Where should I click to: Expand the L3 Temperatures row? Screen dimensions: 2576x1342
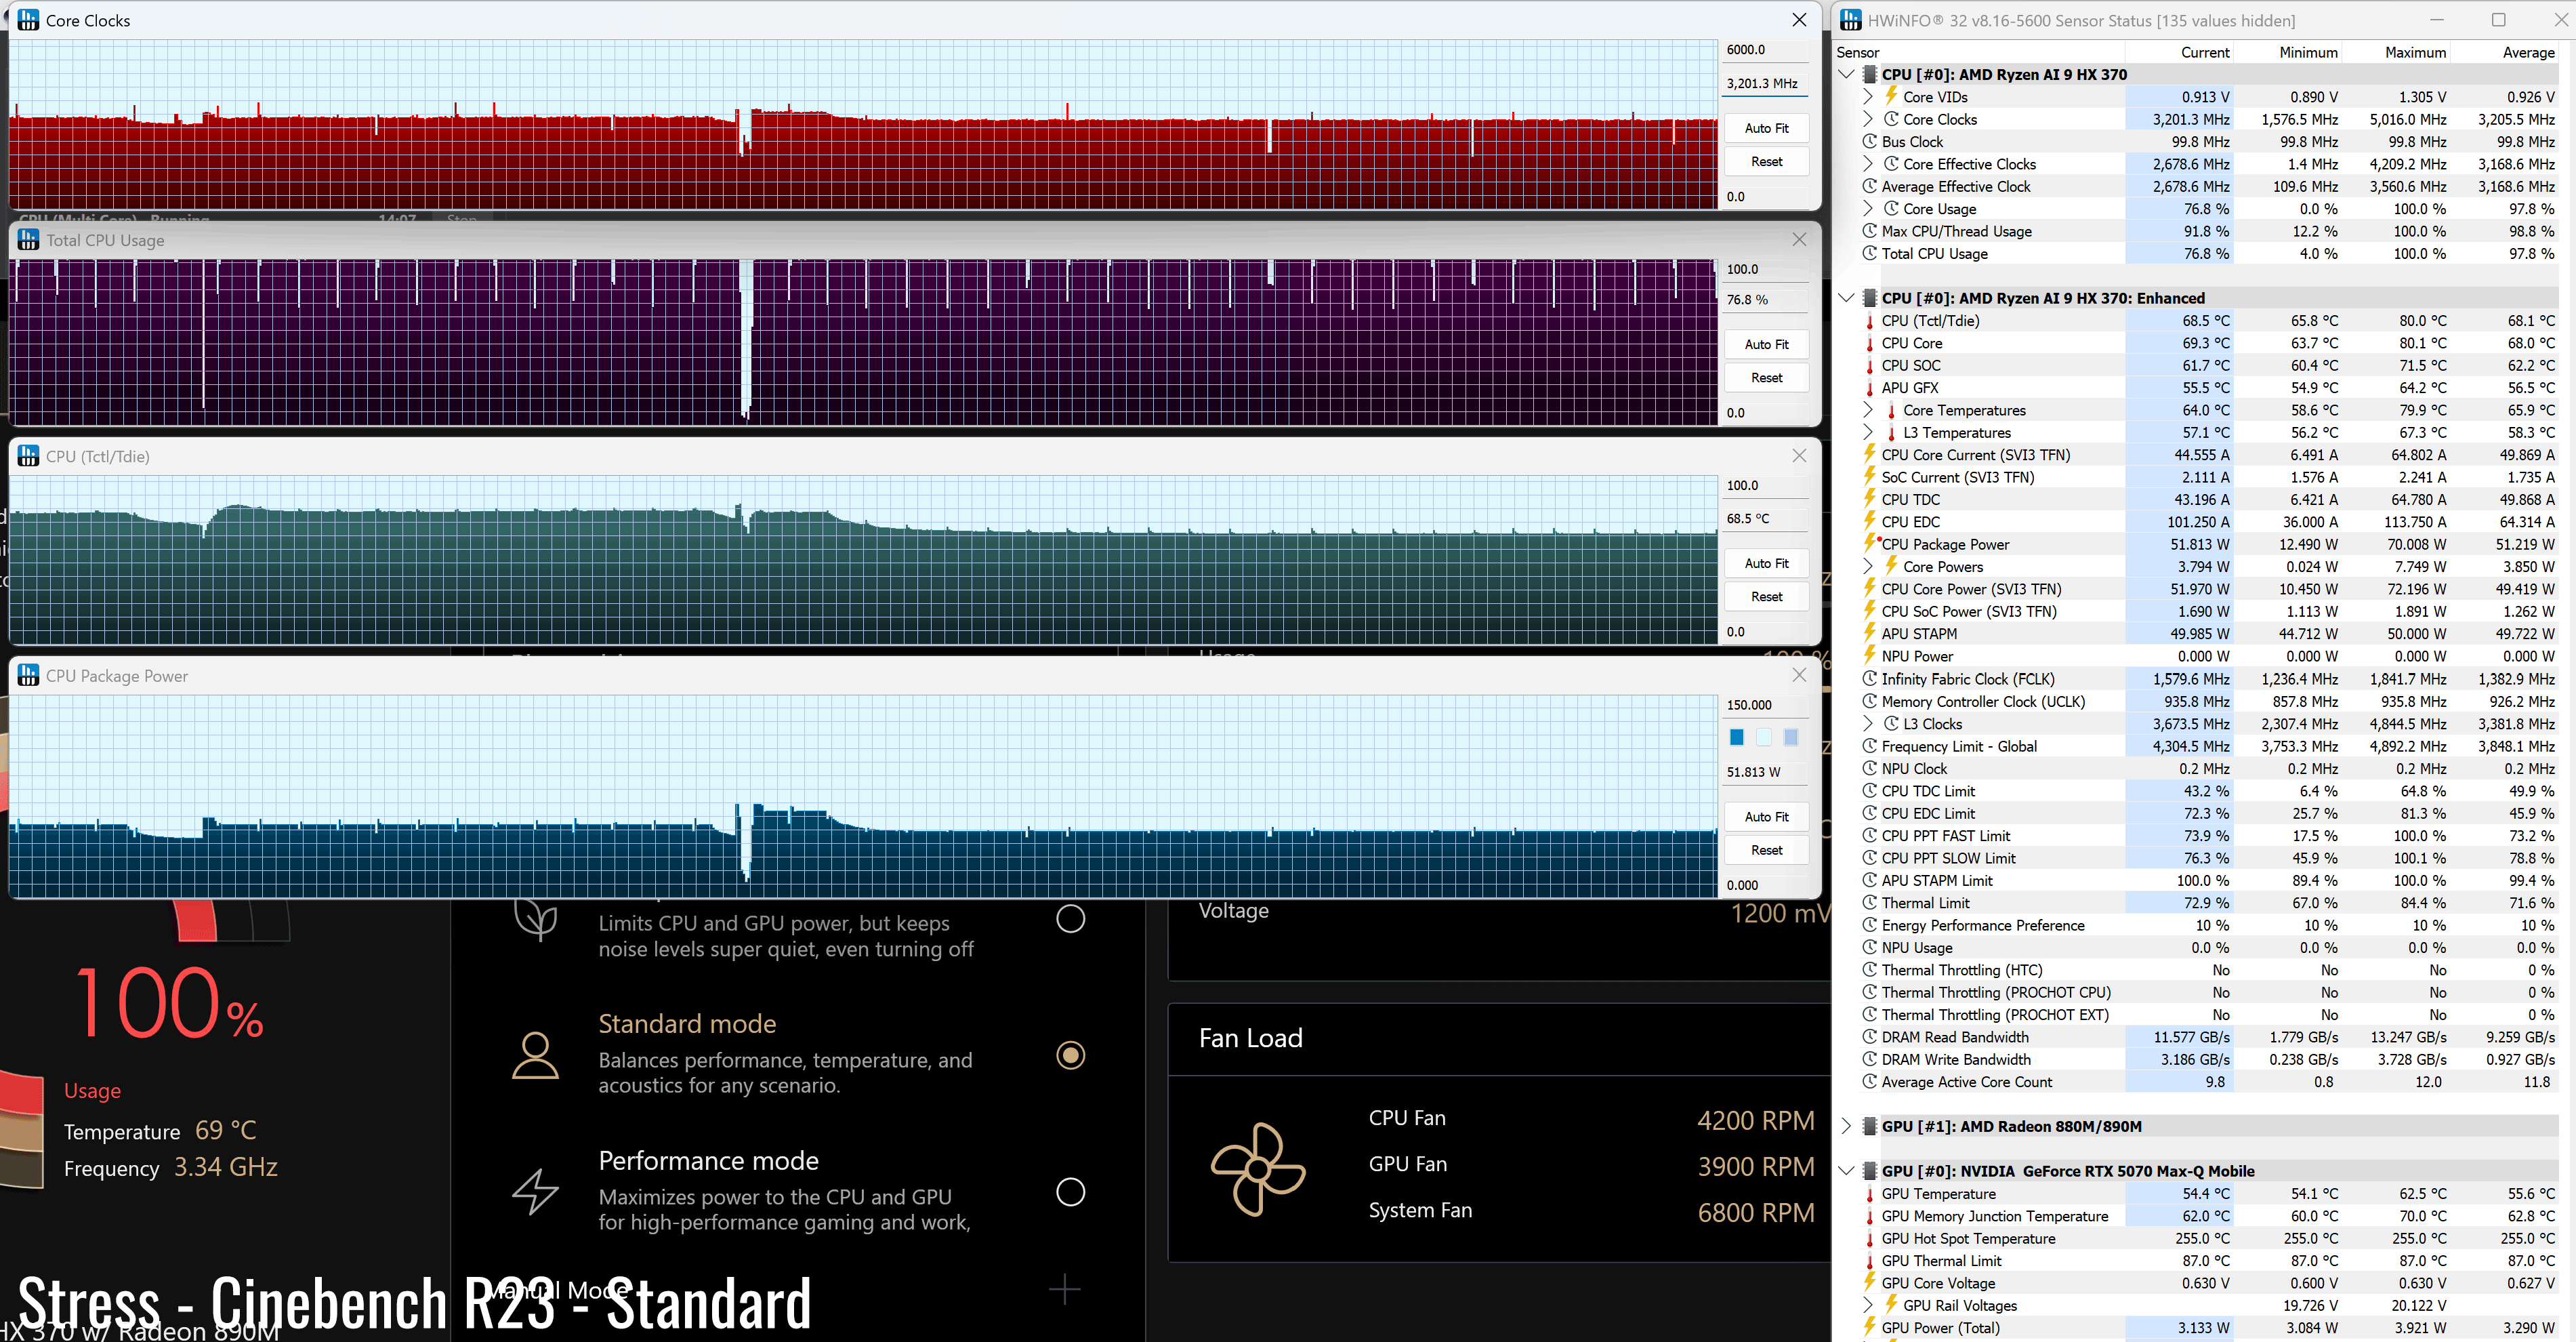click(x=1868, y=433)
